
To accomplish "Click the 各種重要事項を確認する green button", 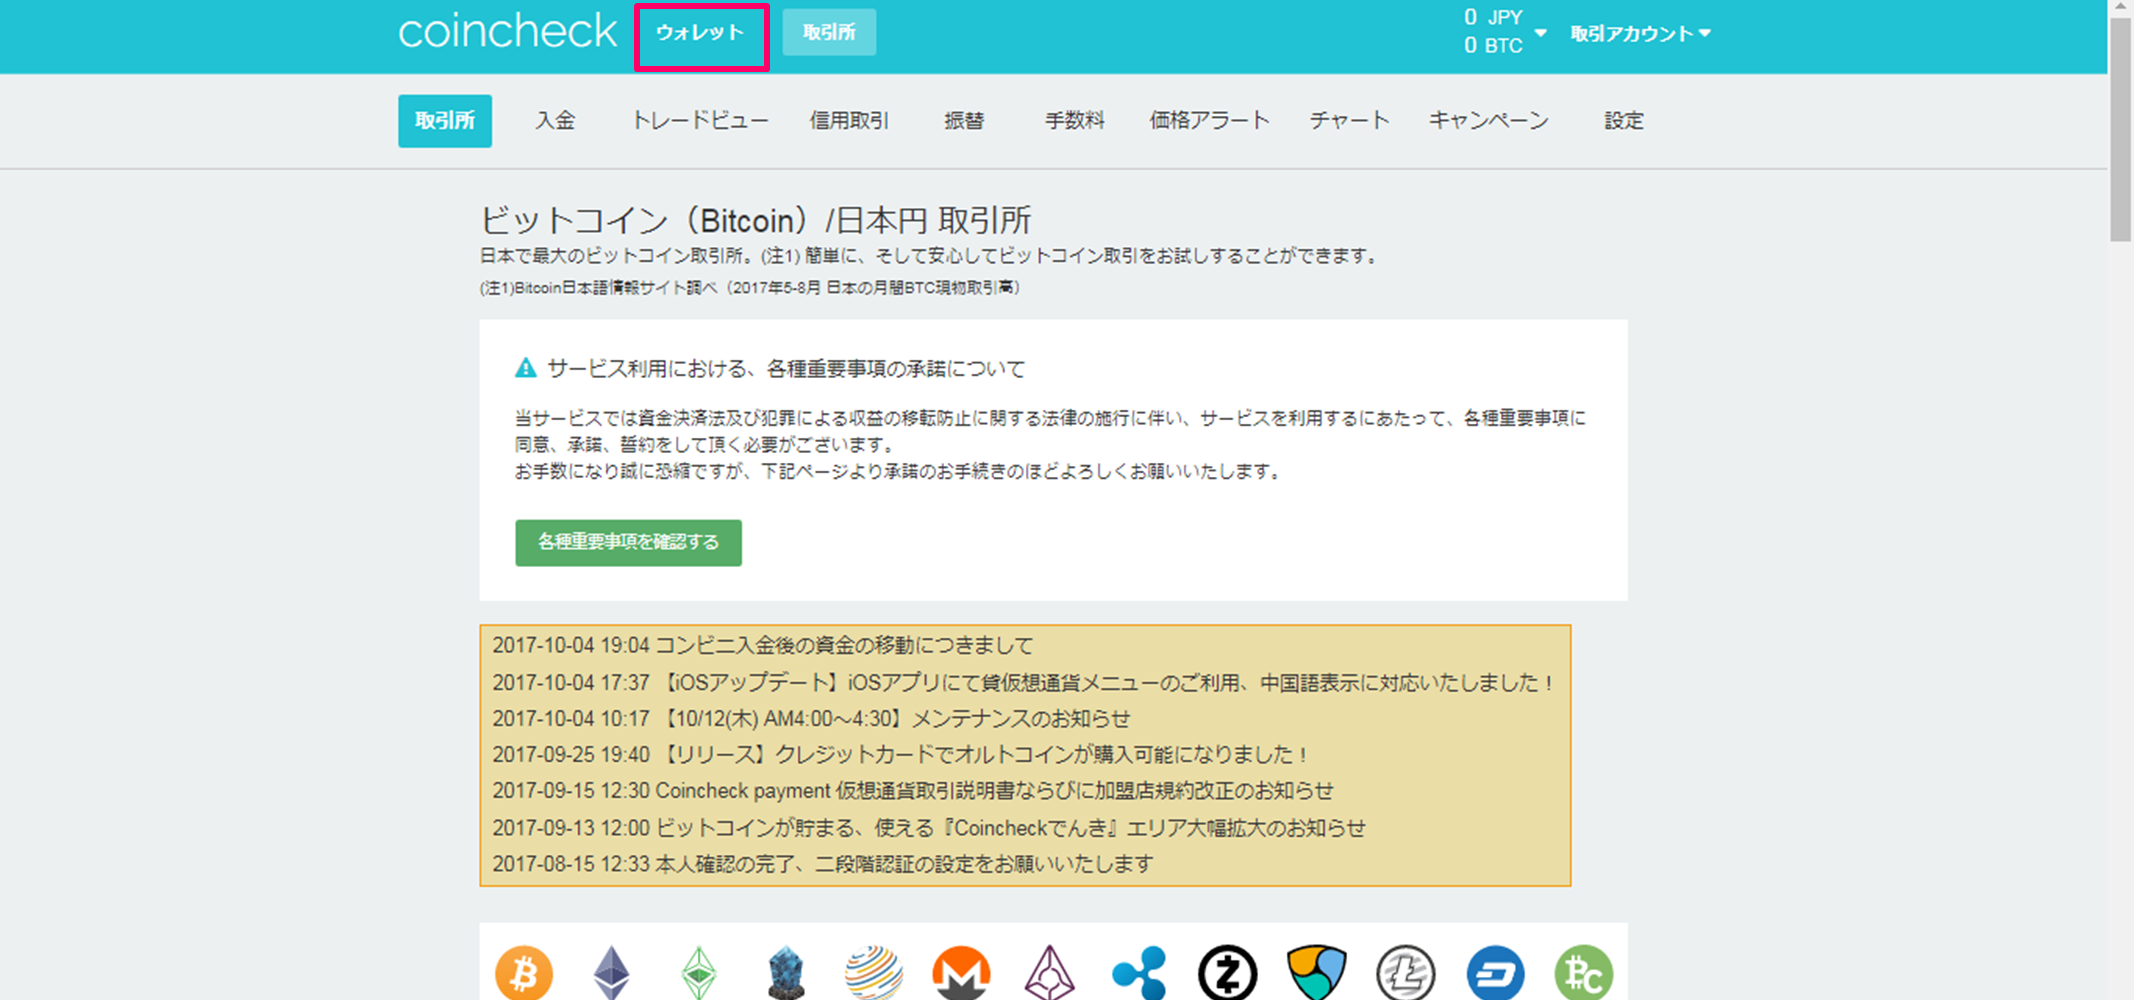I will tap(628, 542).
